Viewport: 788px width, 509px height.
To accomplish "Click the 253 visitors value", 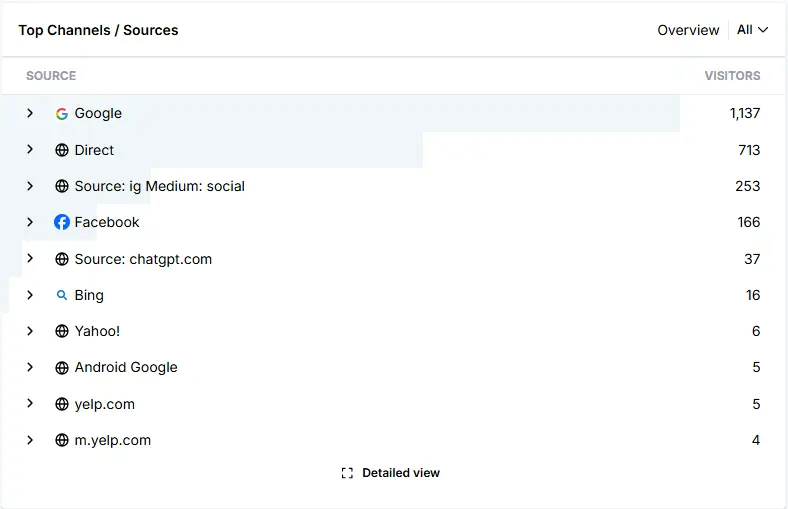I will pos(748,186).
